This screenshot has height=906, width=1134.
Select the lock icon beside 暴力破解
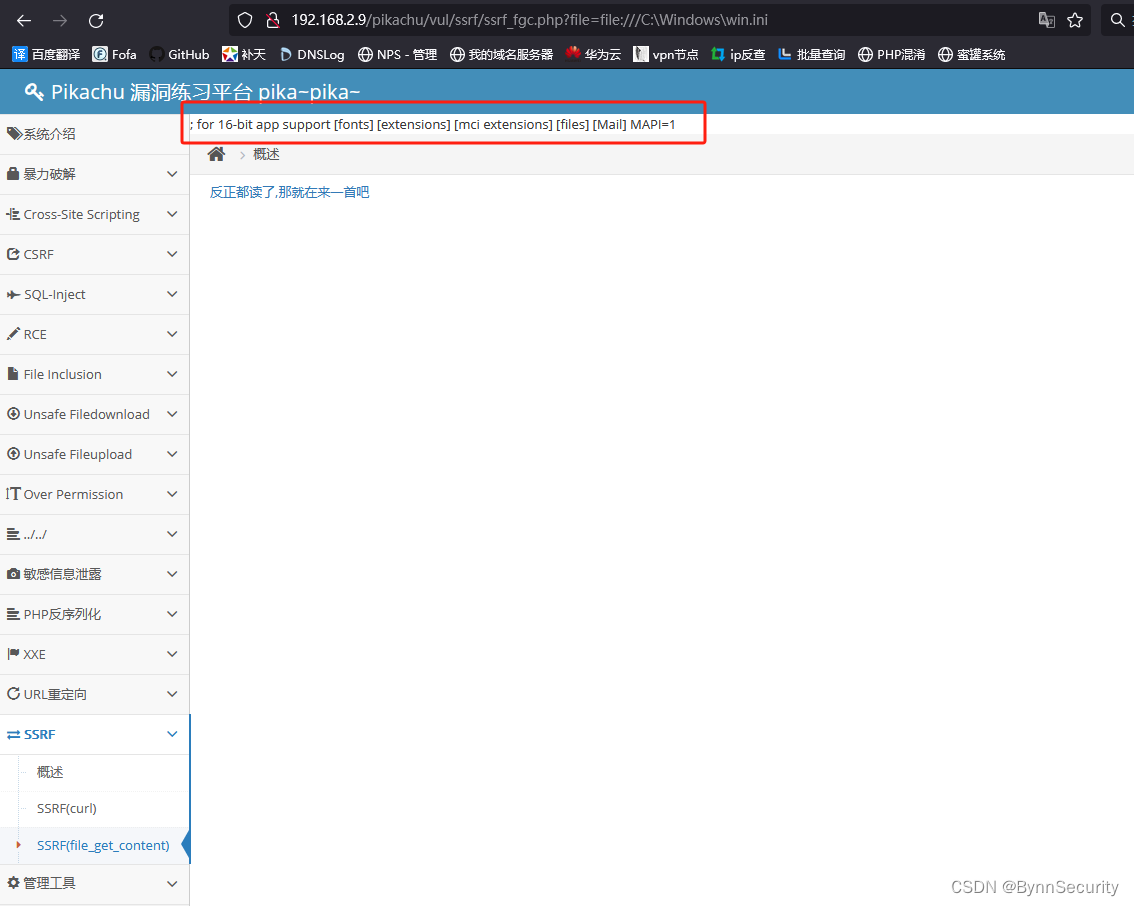click(x=13, y=174)
